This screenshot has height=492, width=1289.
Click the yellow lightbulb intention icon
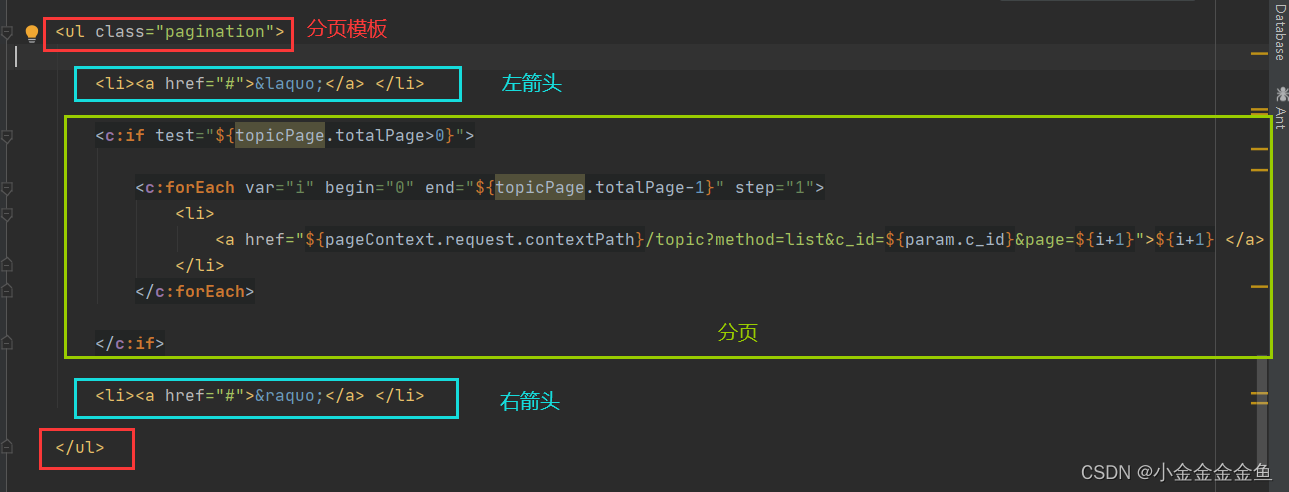coord(31,33)
